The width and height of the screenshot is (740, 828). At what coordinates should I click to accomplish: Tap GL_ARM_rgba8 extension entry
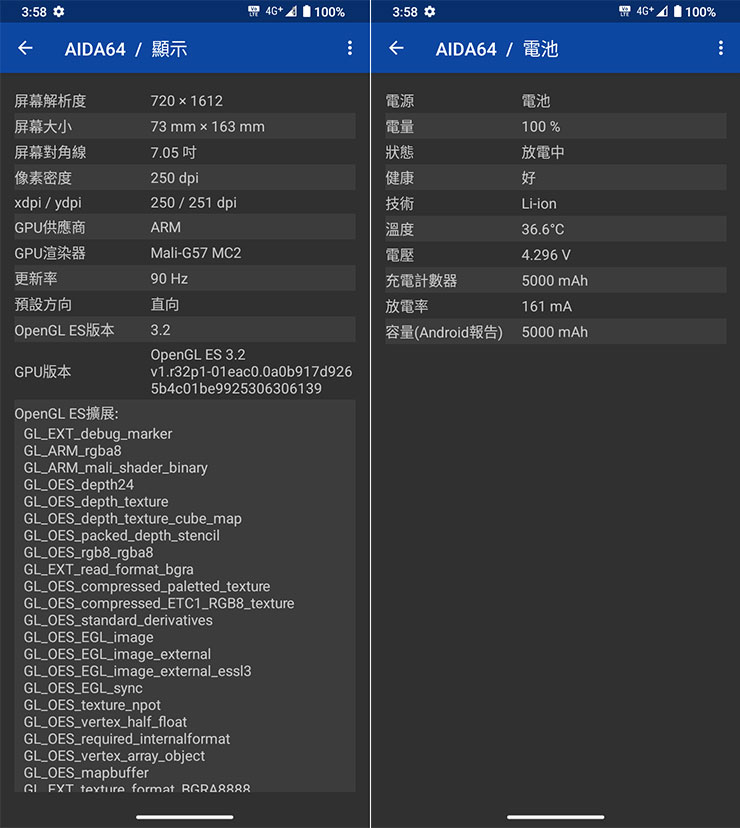click(x=72, y=451)
